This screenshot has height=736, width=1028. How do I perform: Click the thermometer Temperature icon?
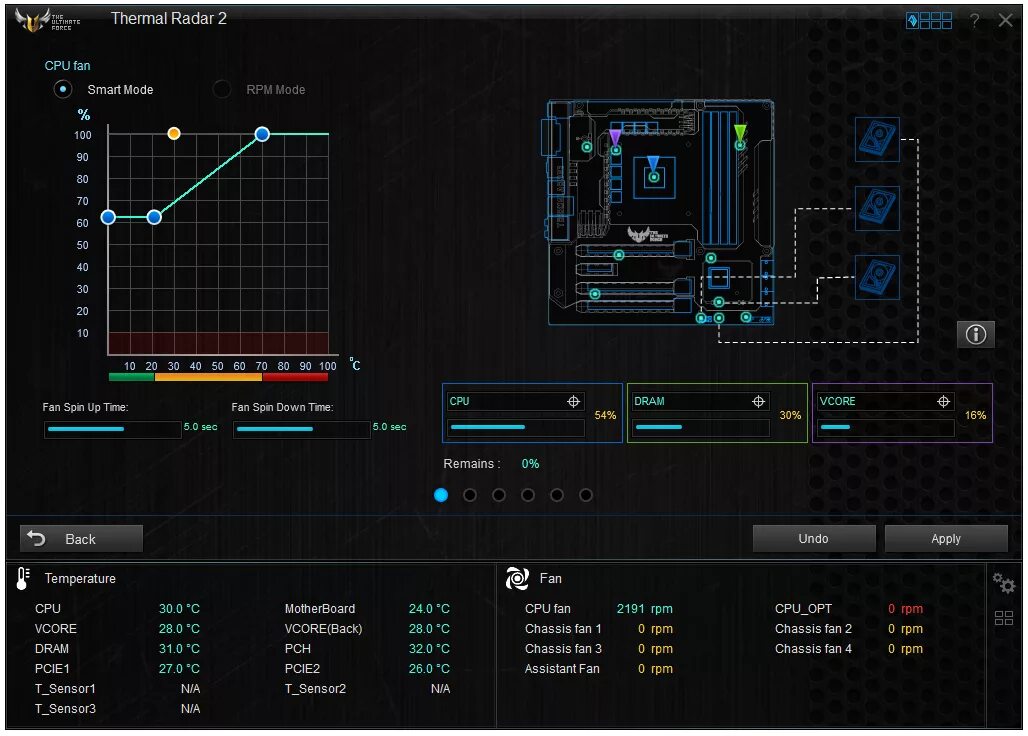(23, 579)
